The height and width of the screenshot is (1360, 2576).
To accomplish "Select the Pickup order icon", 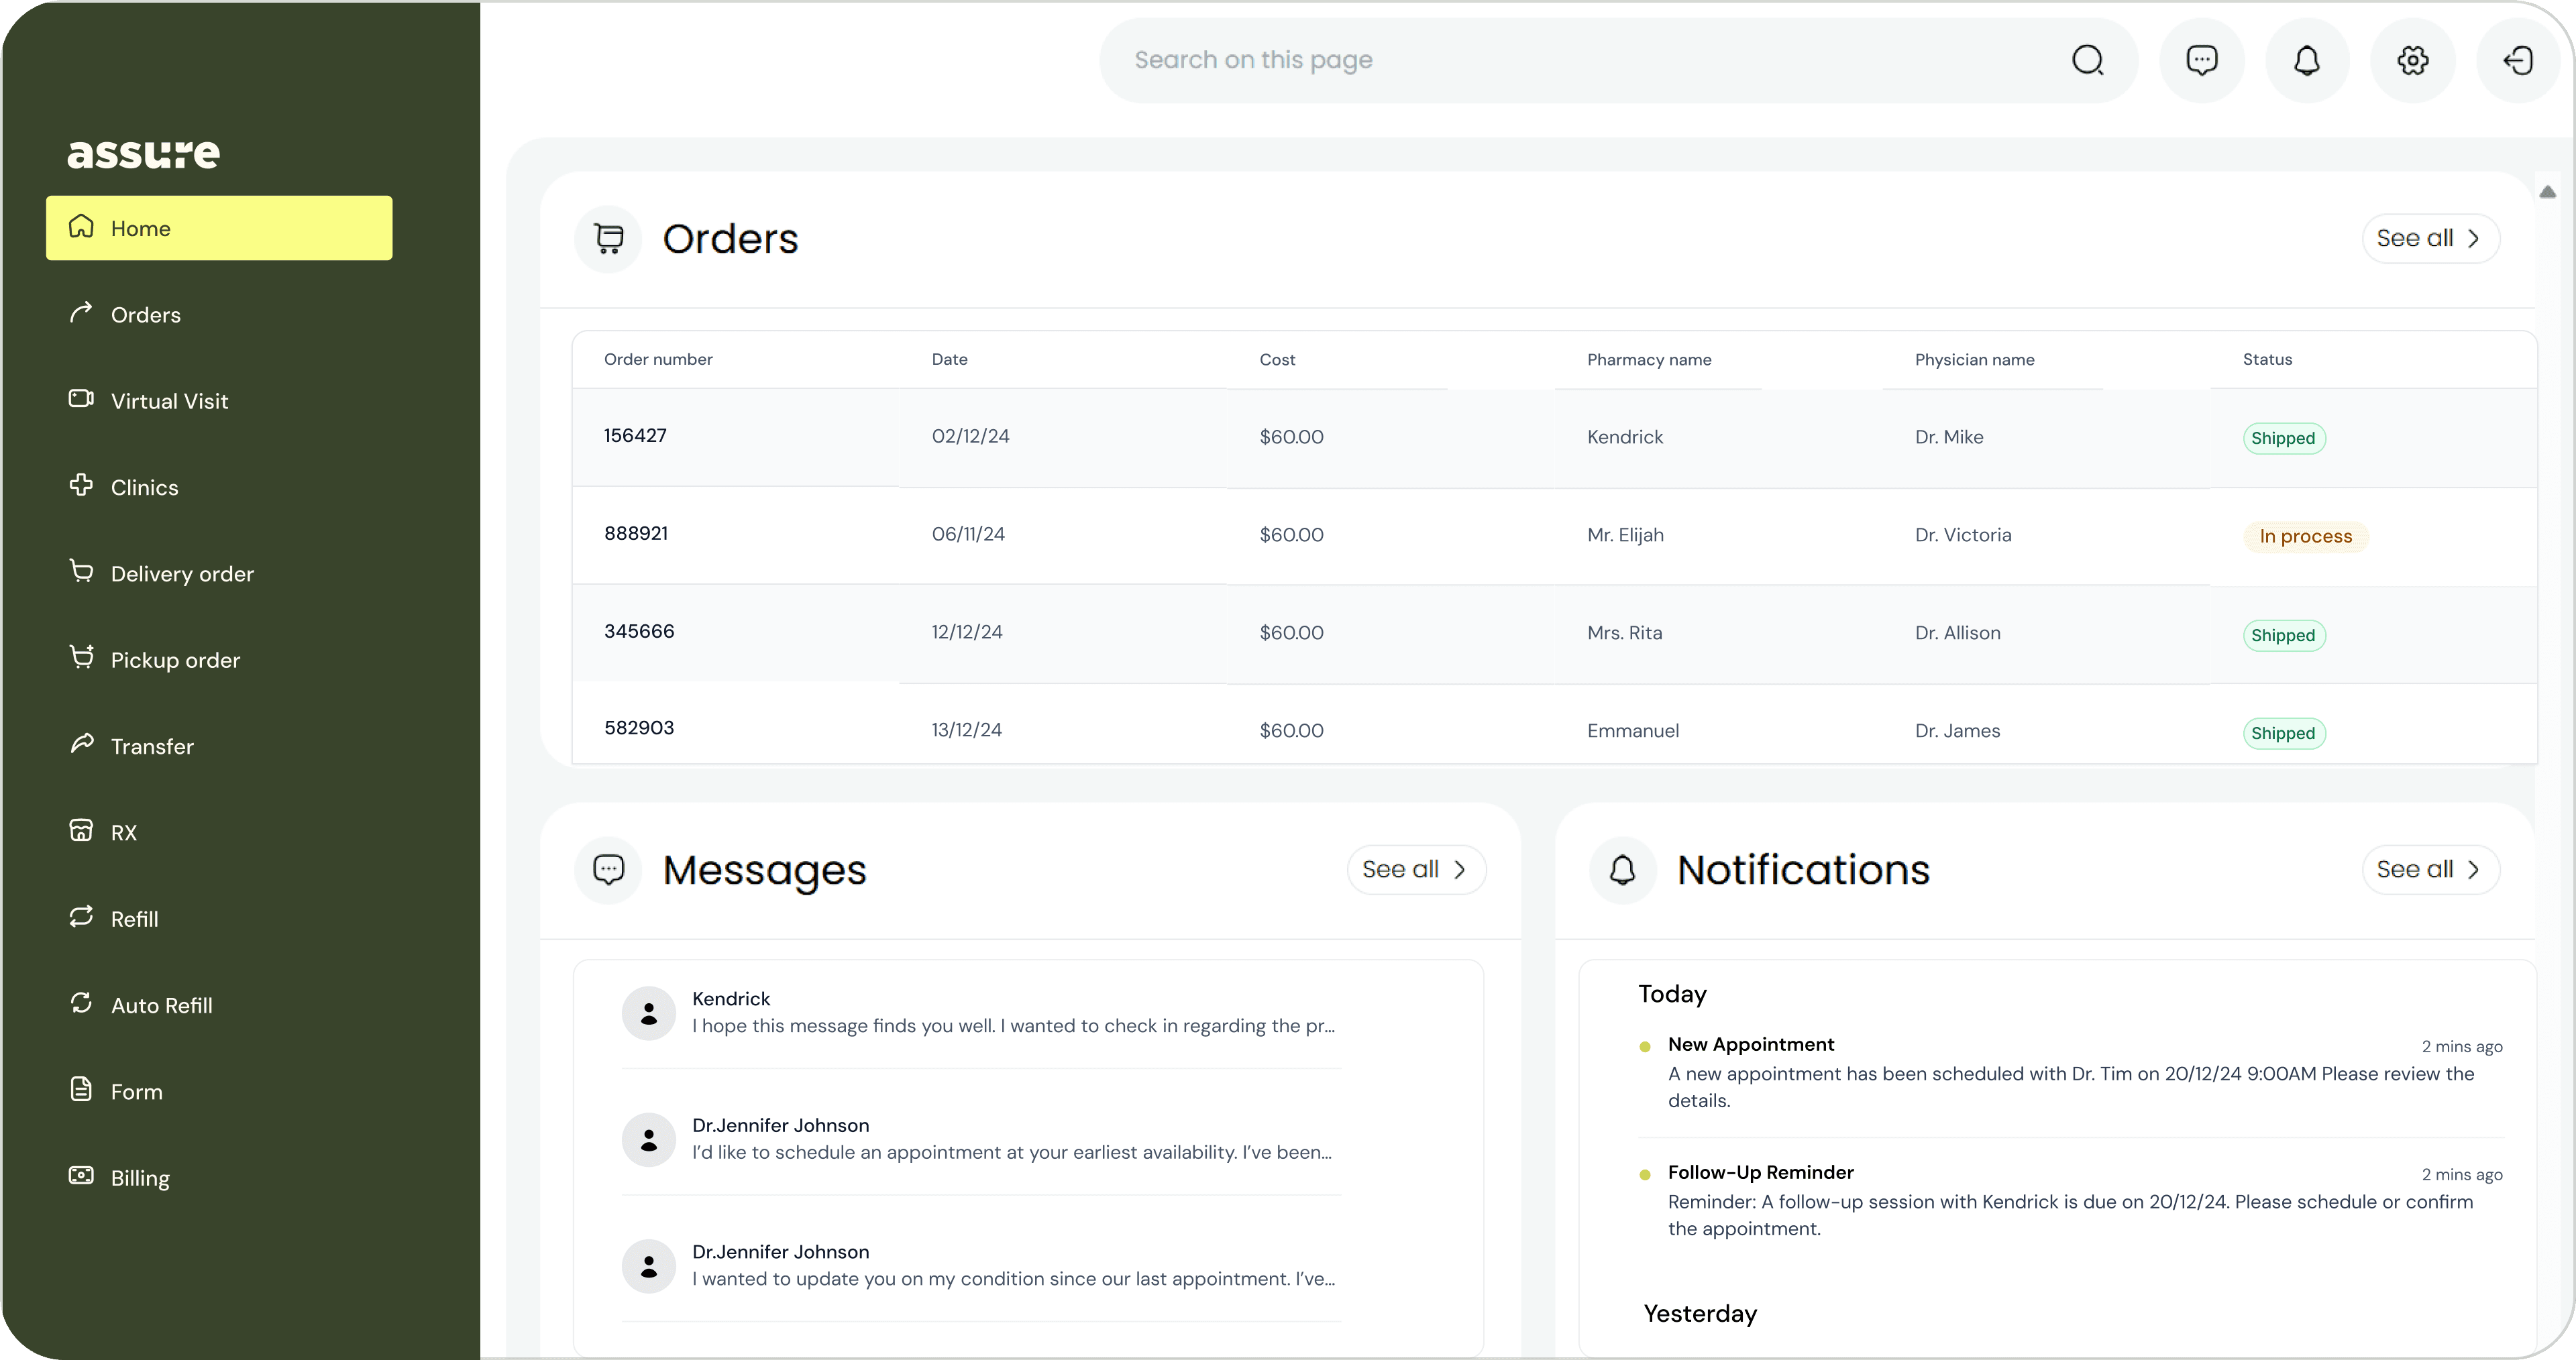I will pyautogui.click(x=81, y=658).
